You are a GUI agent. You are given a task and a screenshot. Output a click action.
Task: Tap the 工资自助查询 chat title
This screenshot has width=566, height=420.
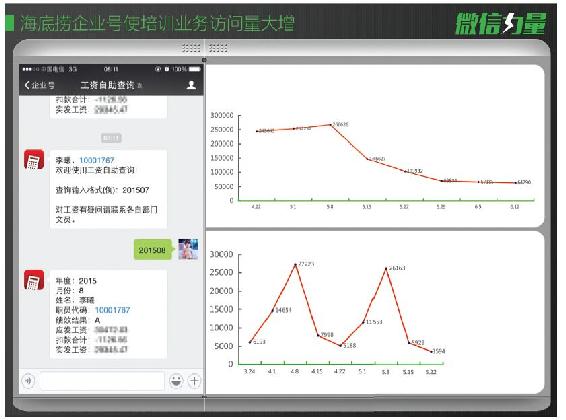tap(107, 85)
